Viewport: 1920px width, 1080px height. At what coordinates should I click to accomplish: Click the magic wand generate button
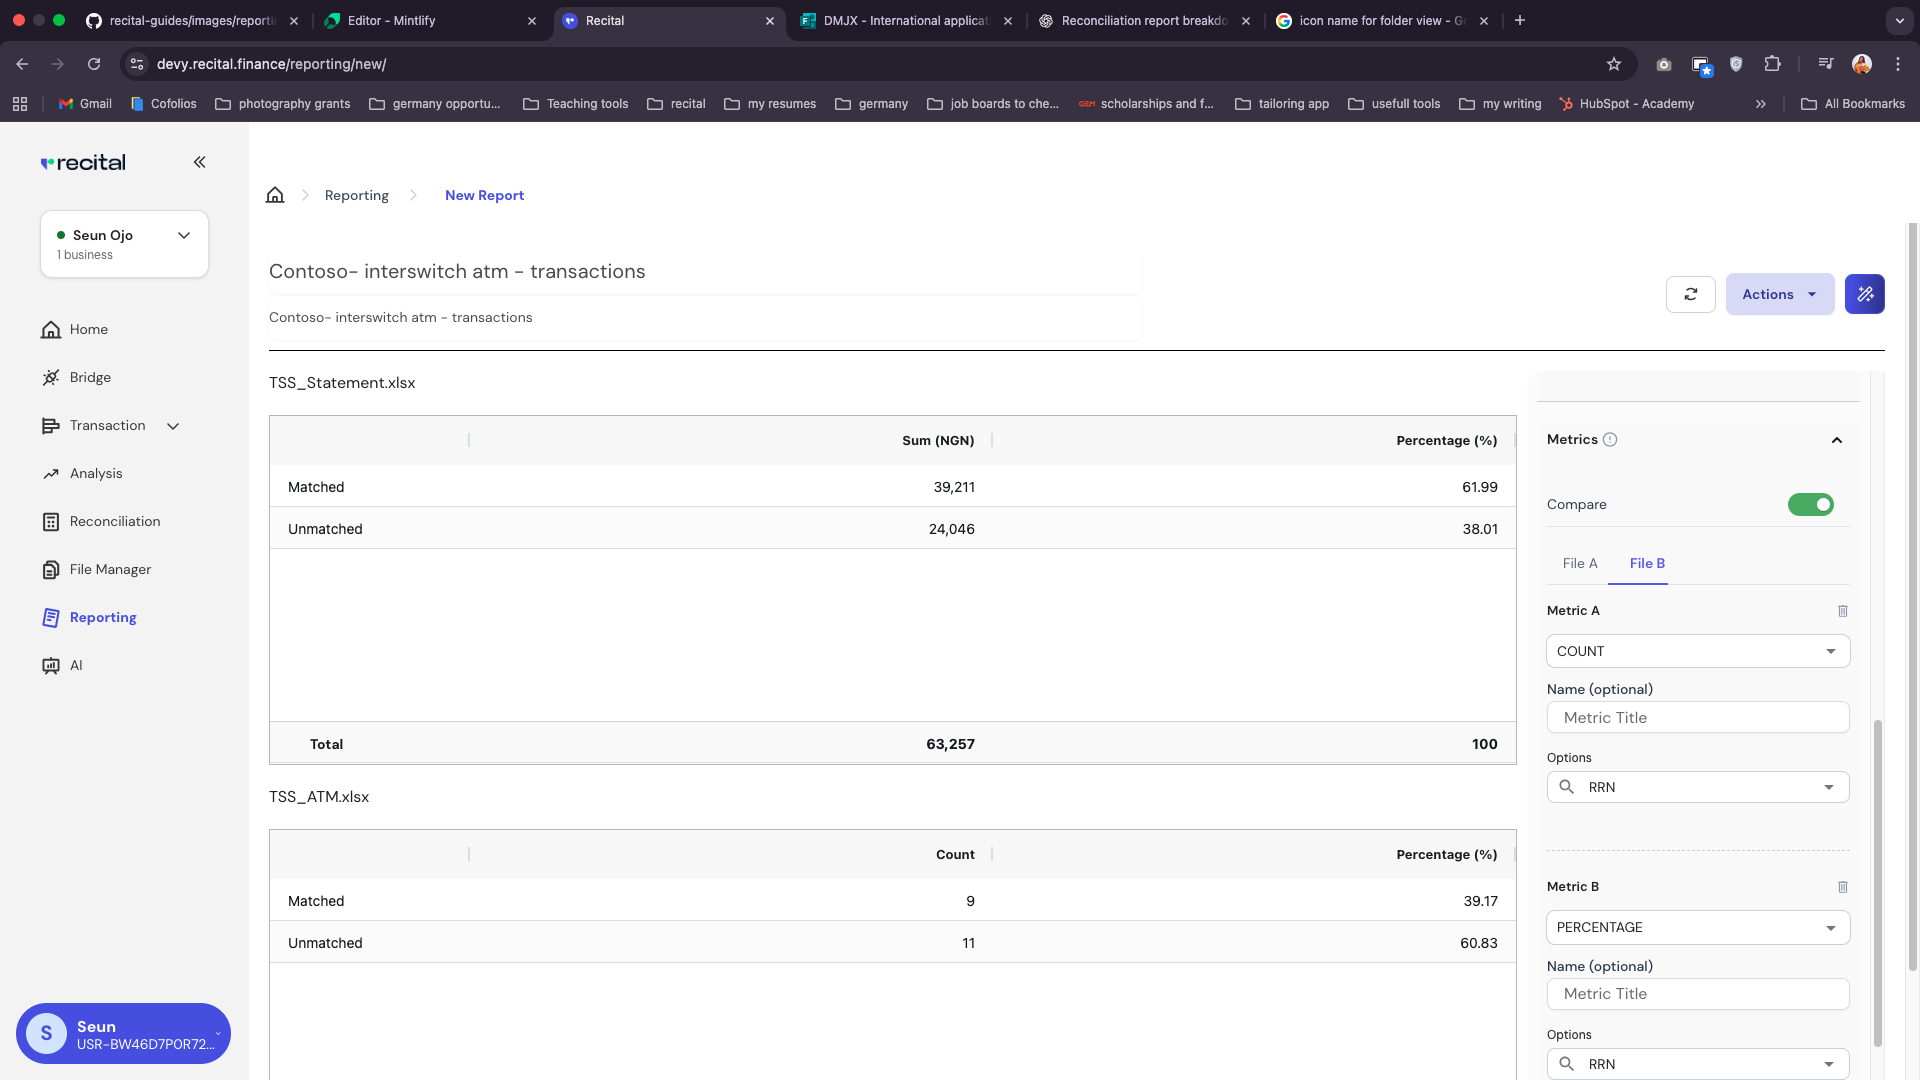pos(1864,294)
